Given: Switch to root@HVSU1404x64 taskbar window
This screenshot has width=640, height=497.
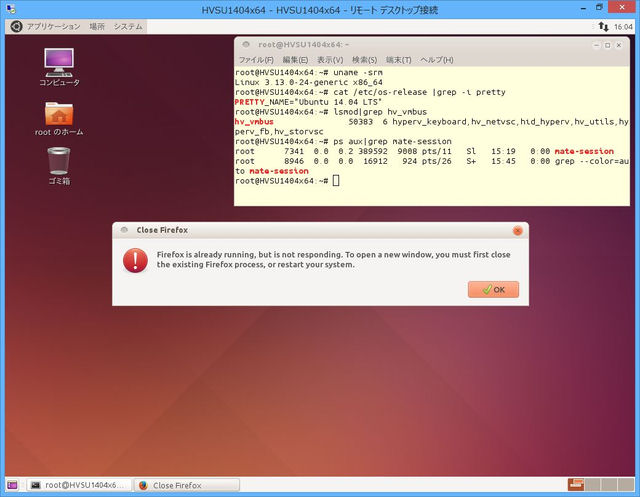Looking at the screenshot, I should pos(79,485).
